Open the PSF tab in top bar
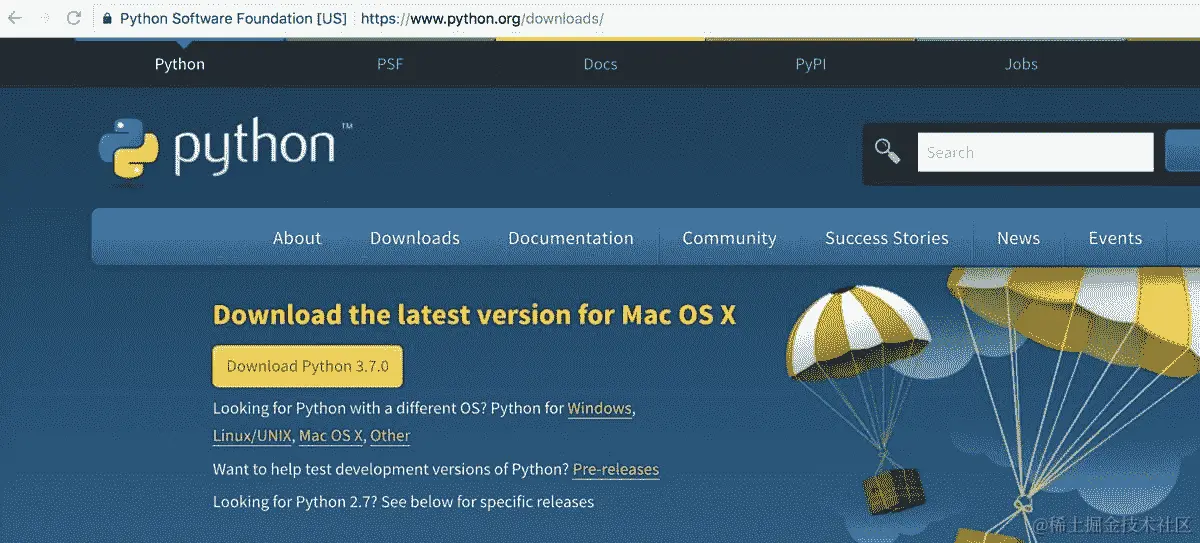The height and width of the screenshot is (543, 1200). [x=390, y=64]
